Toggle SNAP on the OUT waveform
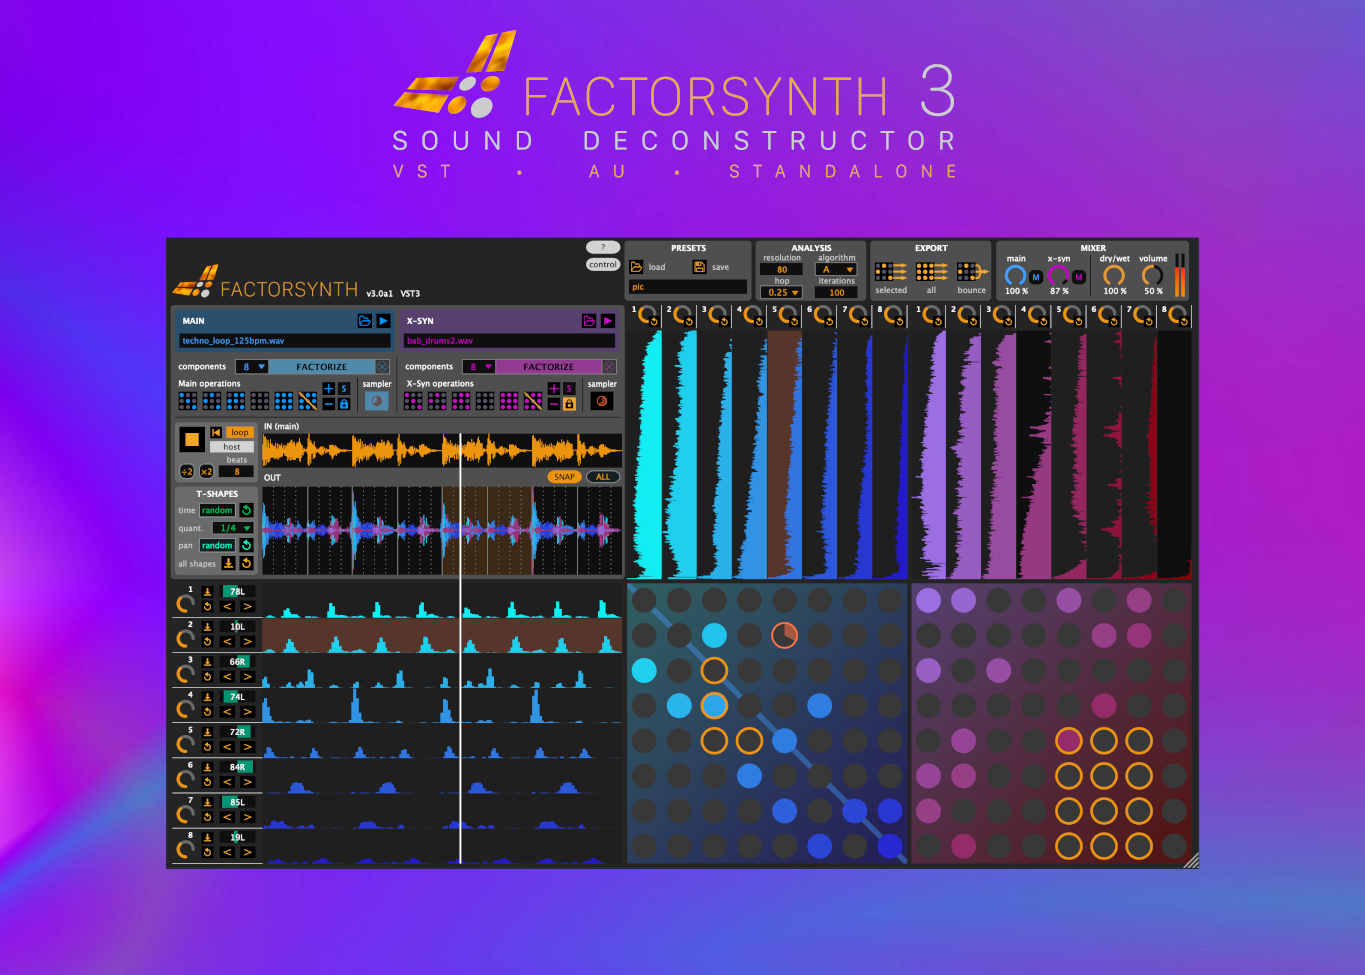The height and width of the screenshot is (975, 1365). (x=564, y=477)
